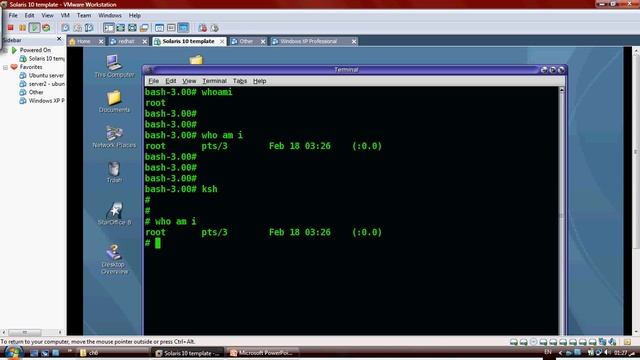The height and width of the screenshot is (360, 640).
Task: Switch to the redhat tab
Action: click(x=126, y=41)
